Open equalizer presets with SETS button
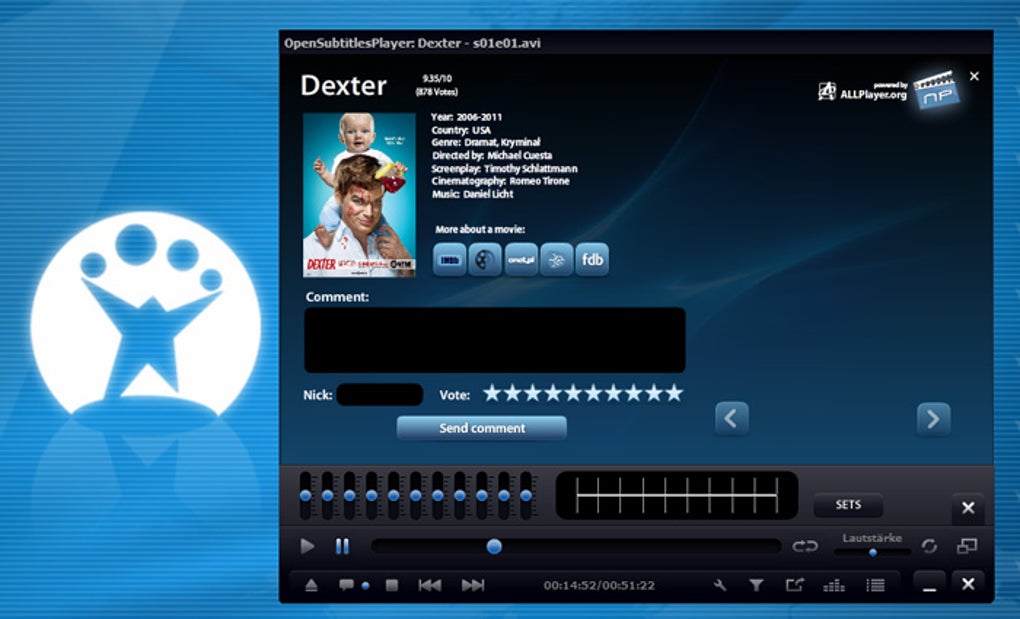The image size is (1020, 619). pyautogui.click(x=848, y=505)
